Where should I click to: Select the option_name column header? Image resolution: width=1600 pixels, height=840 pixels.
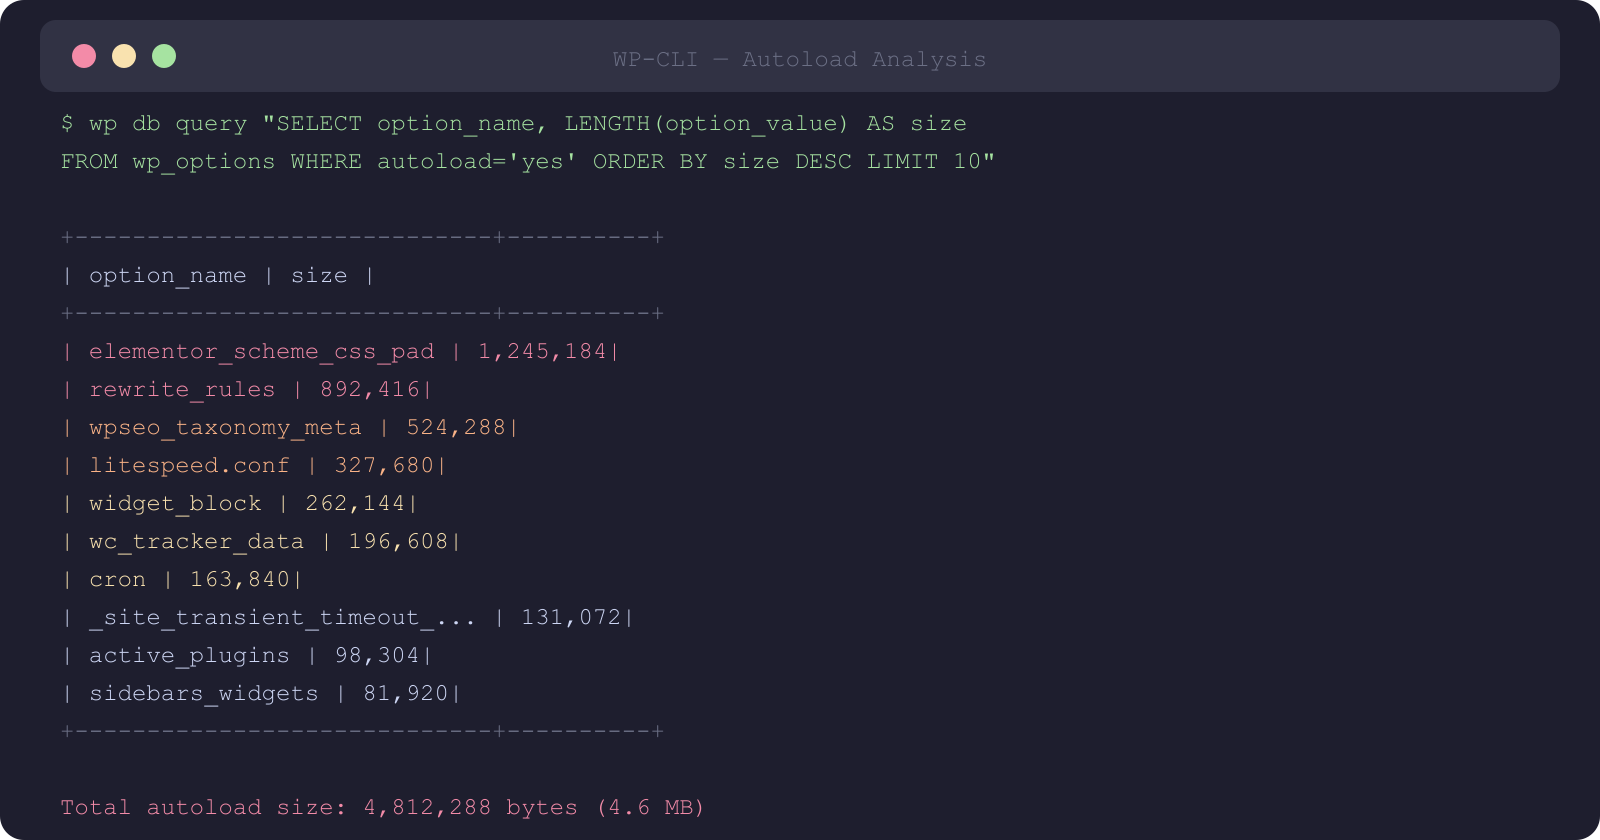click(166, 275)
